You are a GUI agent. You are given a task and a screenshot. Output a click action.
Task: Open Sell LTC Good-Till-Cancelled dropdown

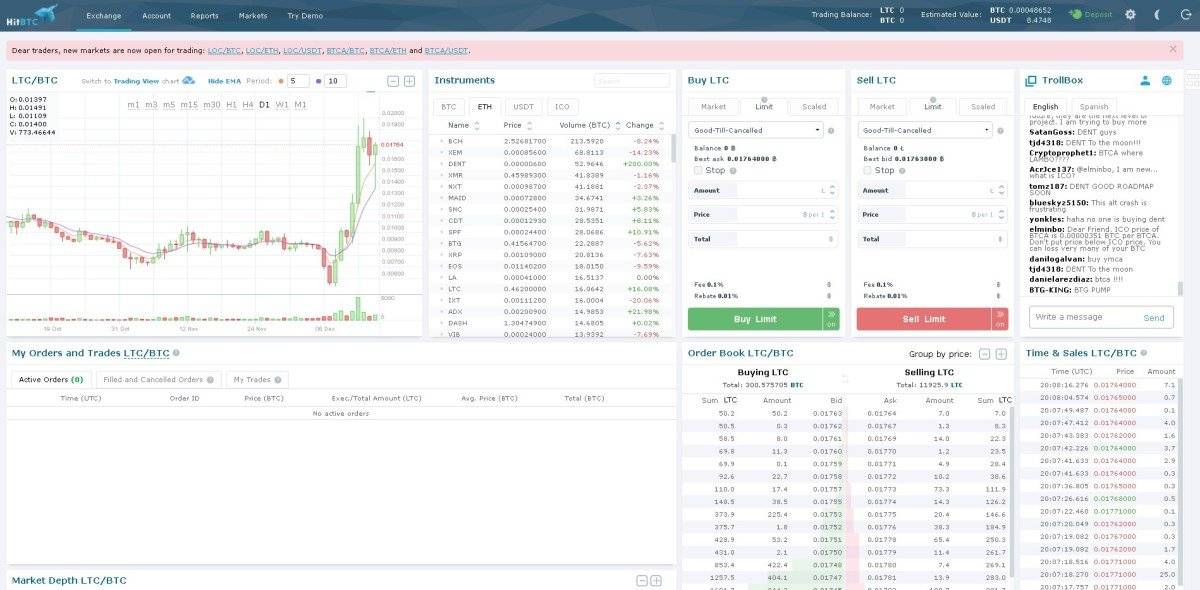[925, 130]
